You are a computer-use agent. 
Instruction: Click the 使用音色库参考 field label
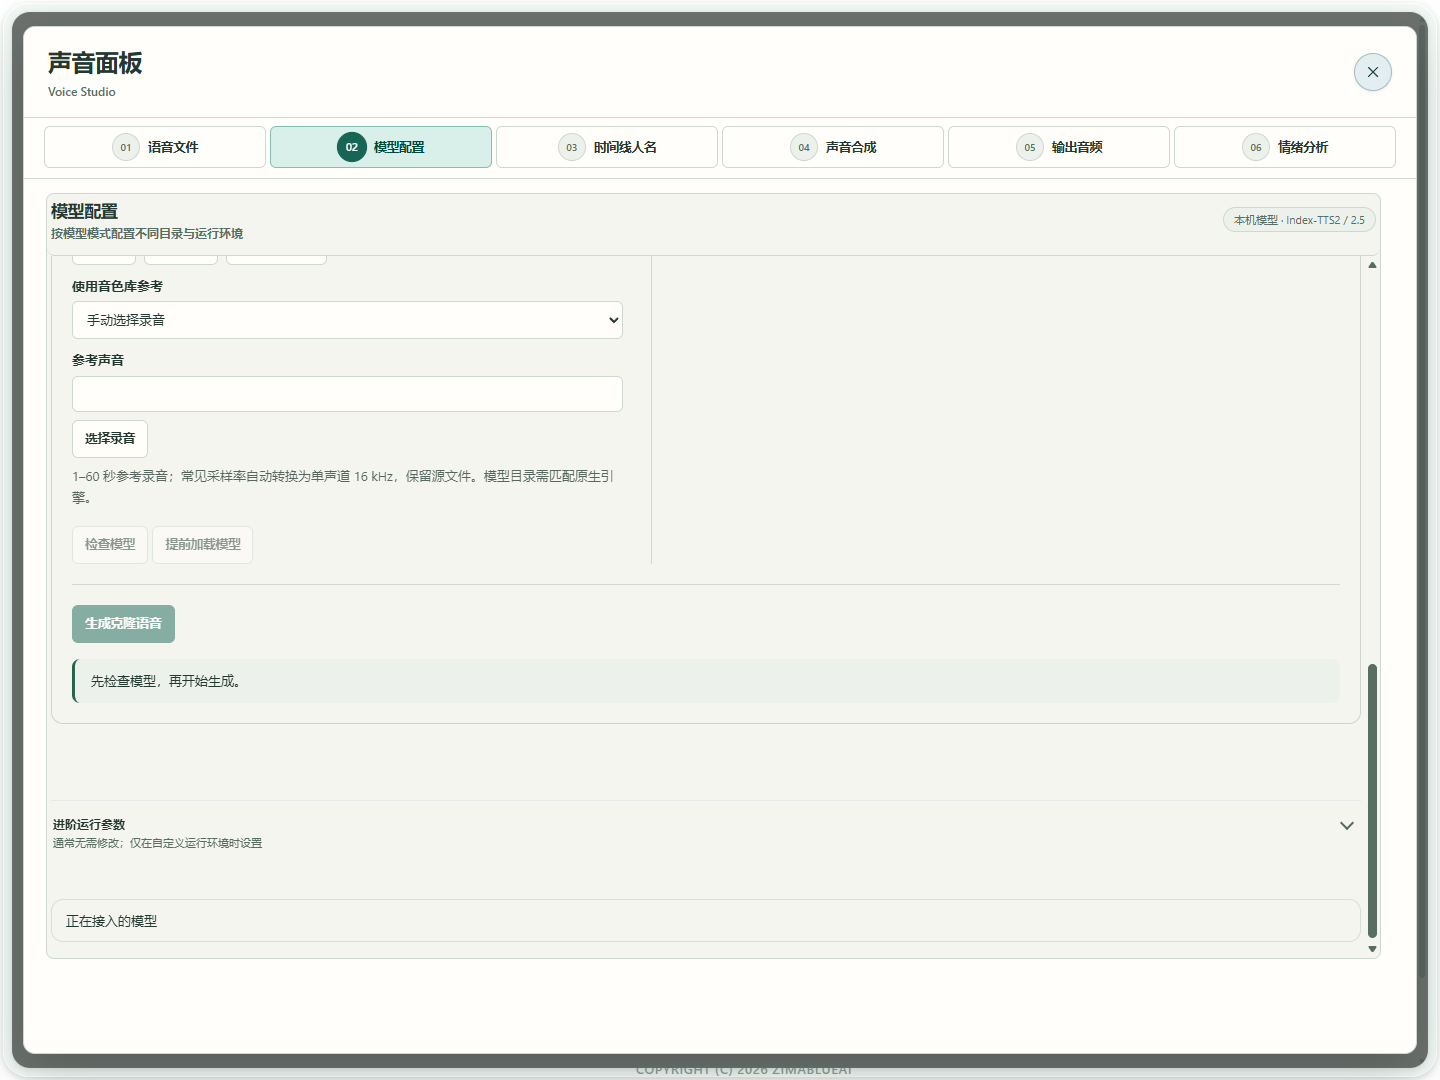[117, 287]
